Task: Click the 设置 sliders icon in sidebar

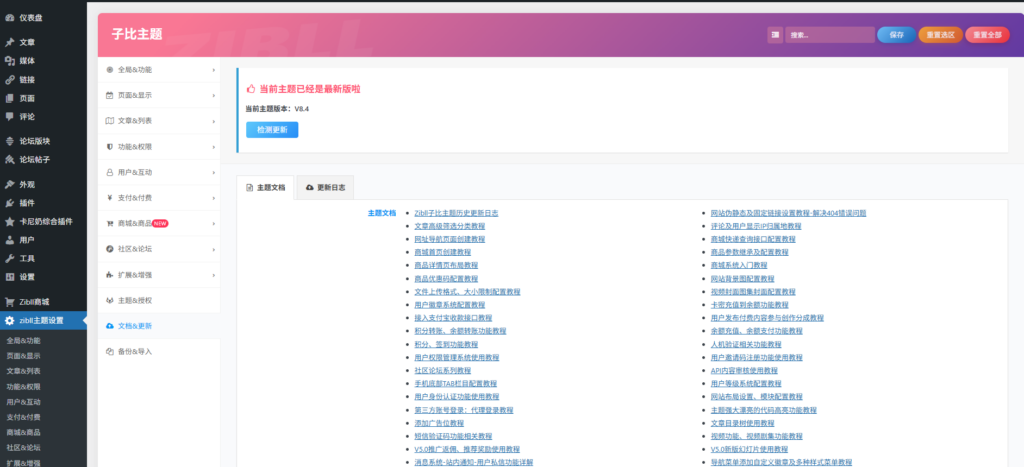Action: pos(9,277)
